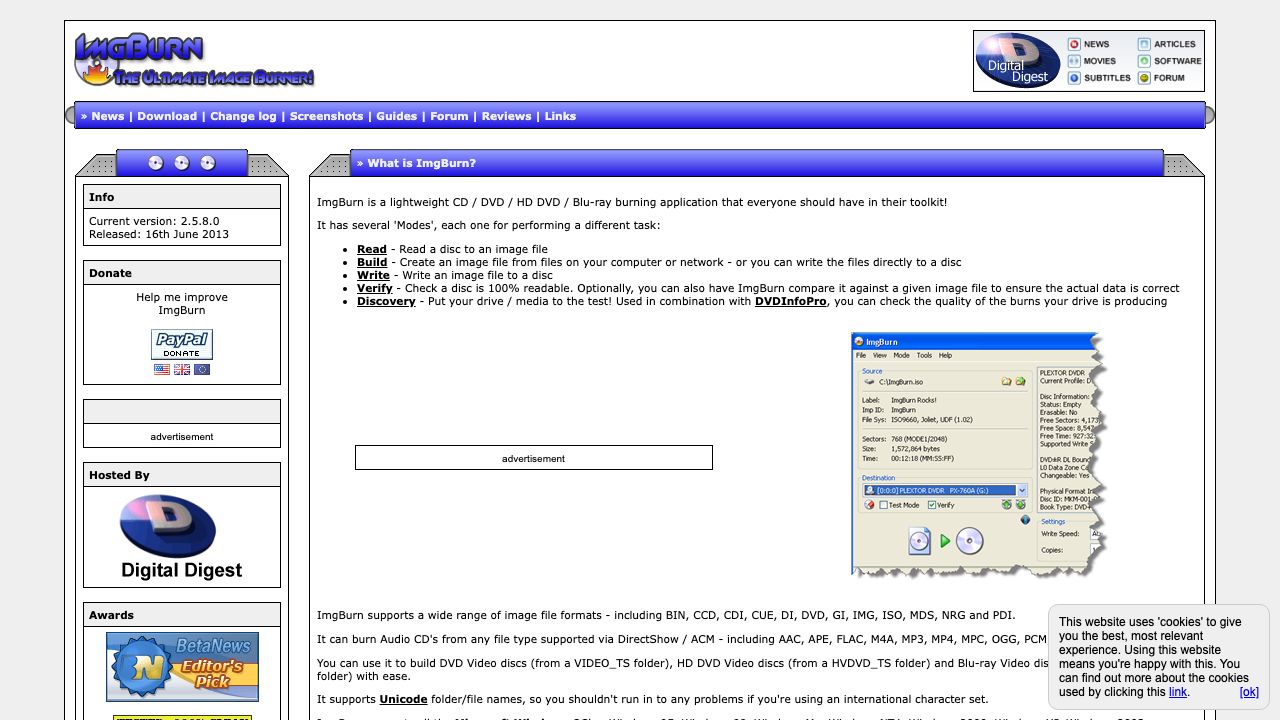This screenshot has height=720, width=1280.
Task: Open Digital Digest ARTICLES icon link
Action: (x=1166, y=44)
